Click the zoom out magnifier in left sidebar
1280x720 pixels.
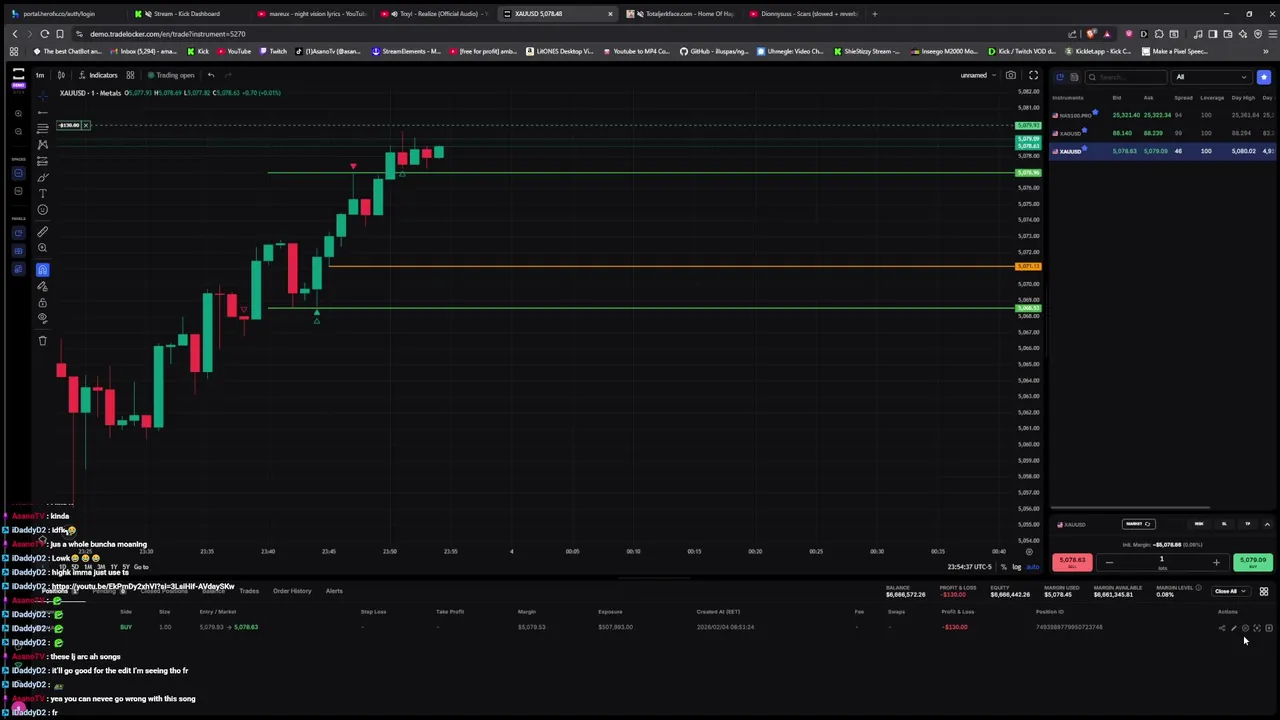18,132
